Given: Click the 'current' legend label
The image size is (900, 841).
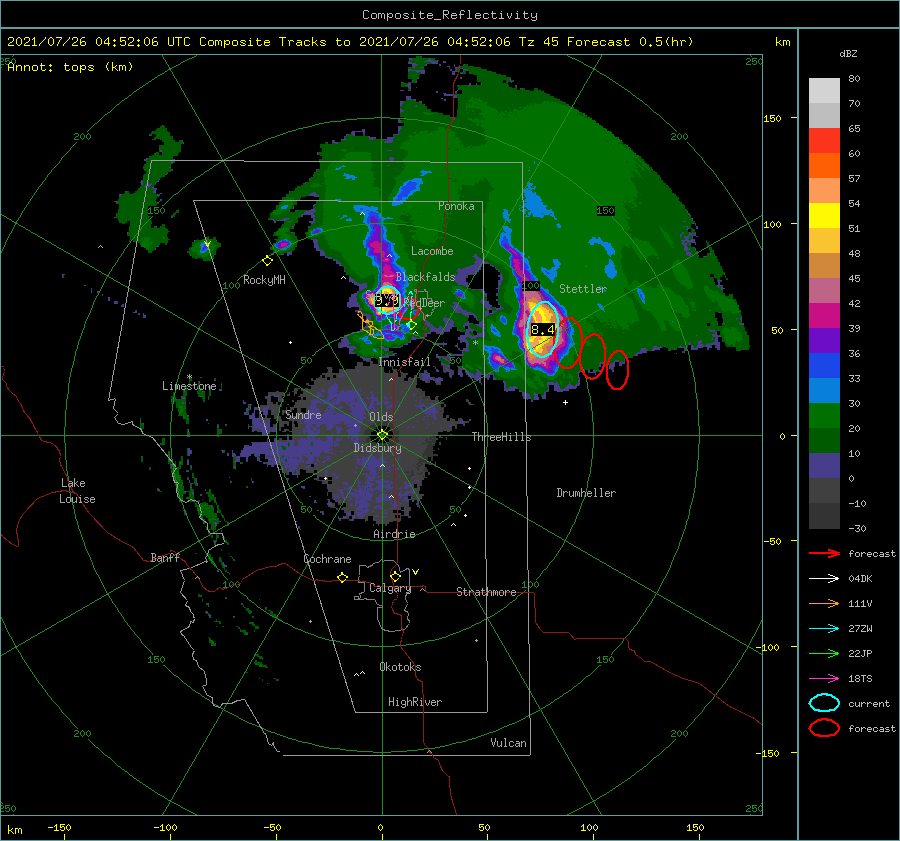Looking at the screenshot, I should click(x=869, y=703).
